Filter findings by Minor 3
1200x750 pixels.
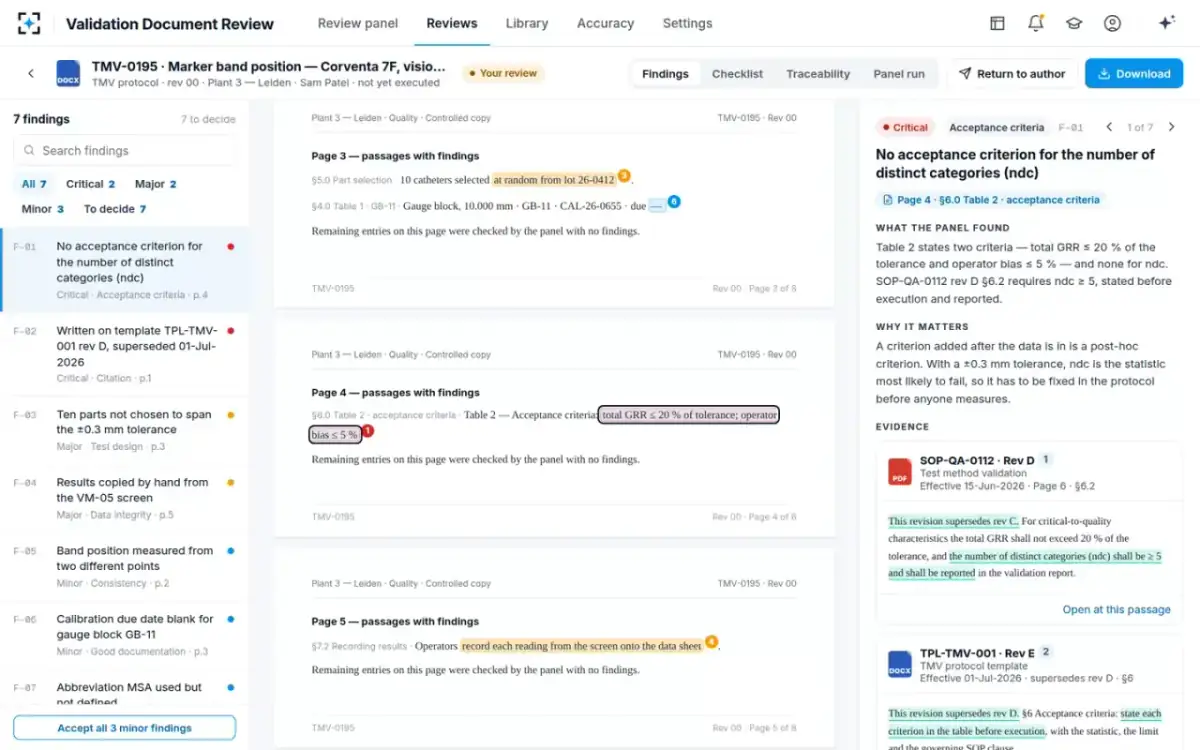pos(43,209)
